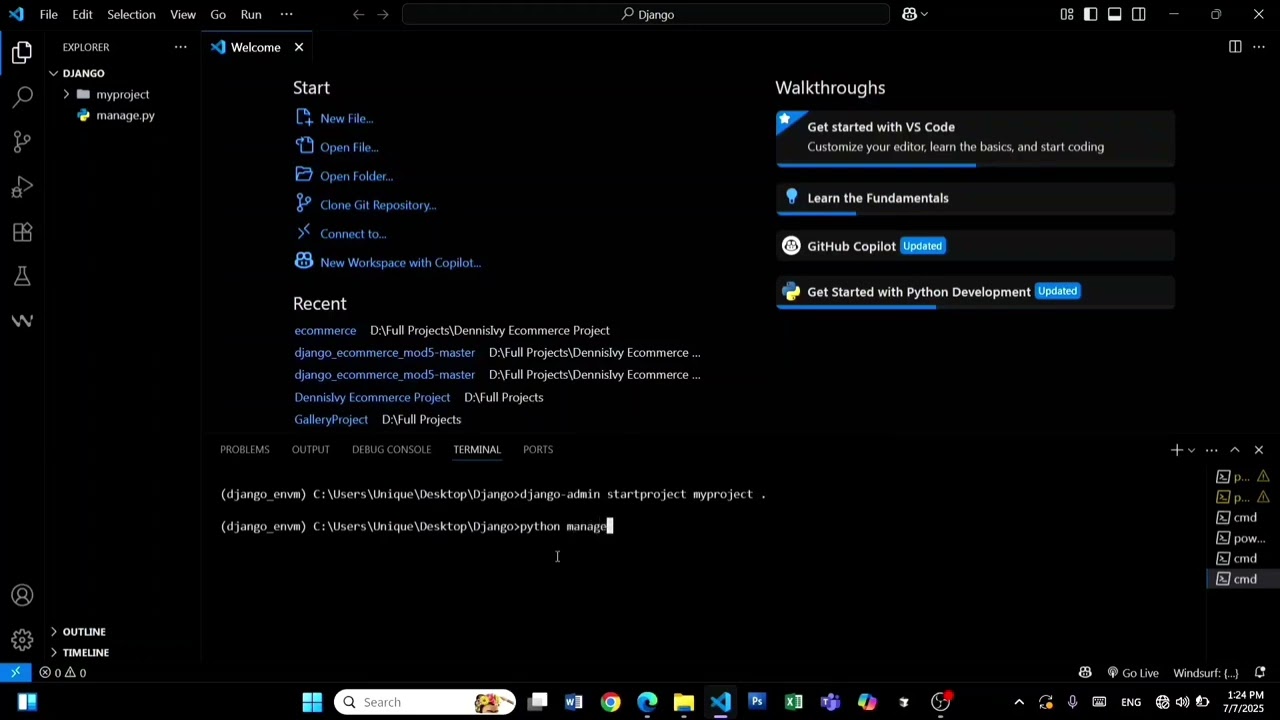Switch to the Output tab

pos(310,450)
